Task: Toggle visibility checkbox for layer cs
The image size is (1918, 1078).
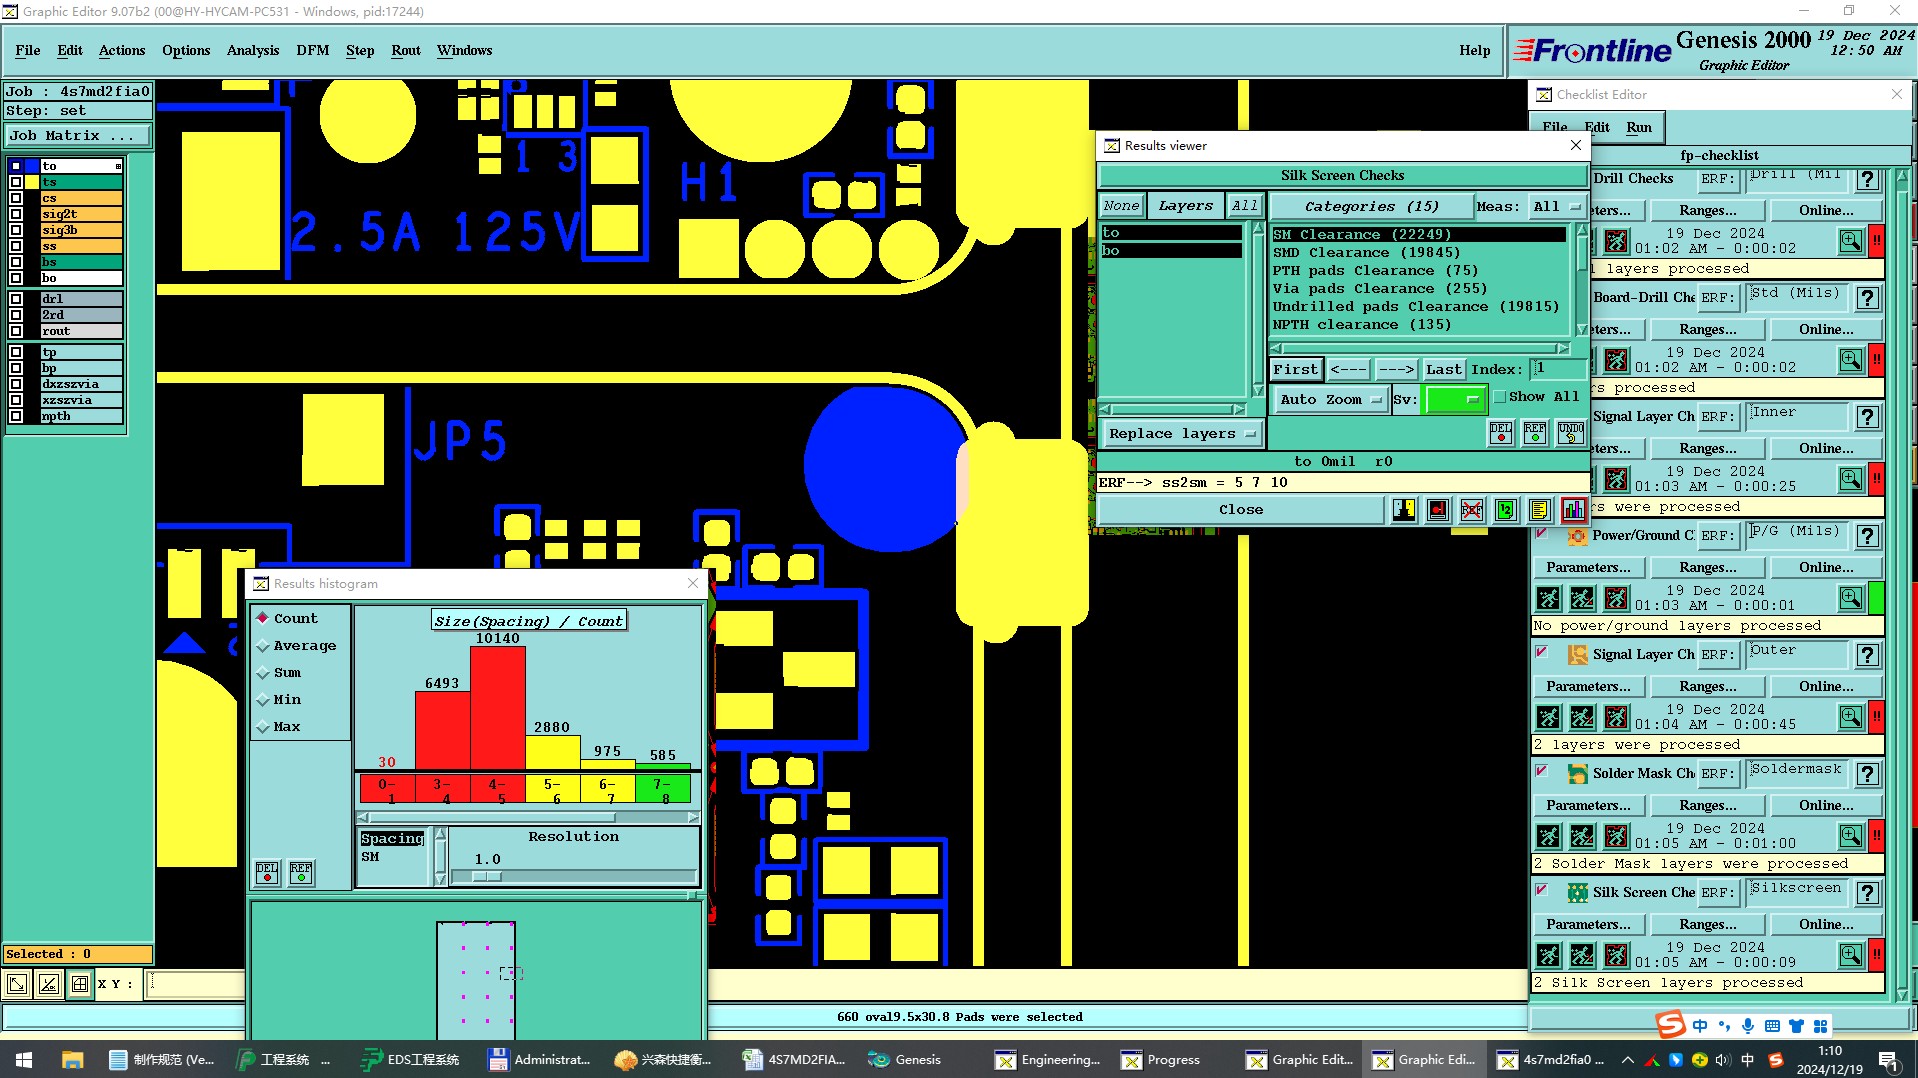Action: point(16,198)
